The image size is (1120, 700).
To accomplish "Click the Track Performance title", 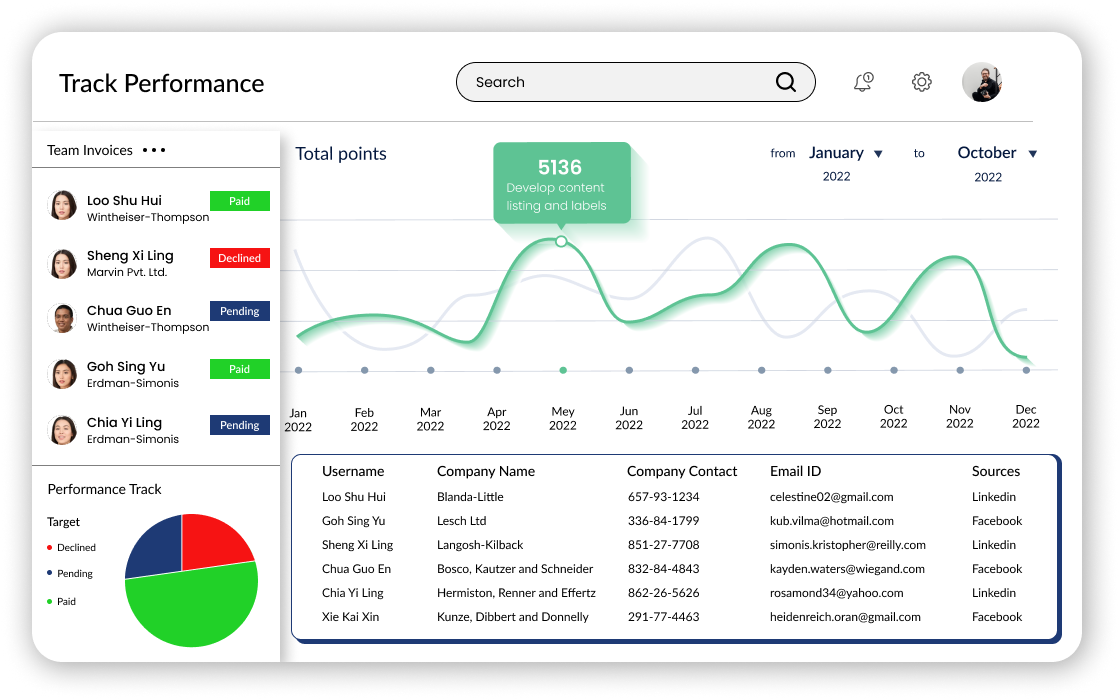I will click(161, 84).
